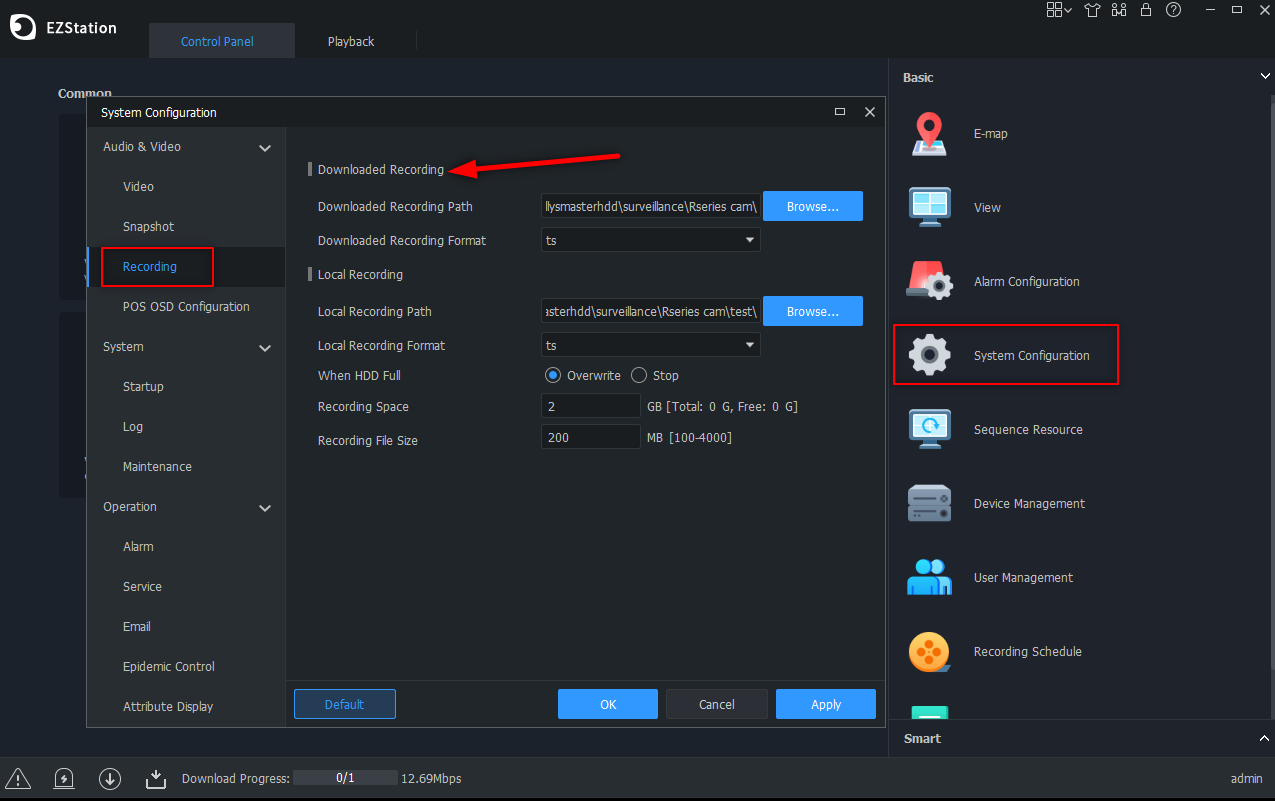Click the Alarm Configuration siren icon
1275x801 pixels.
[x=929, y=282]
